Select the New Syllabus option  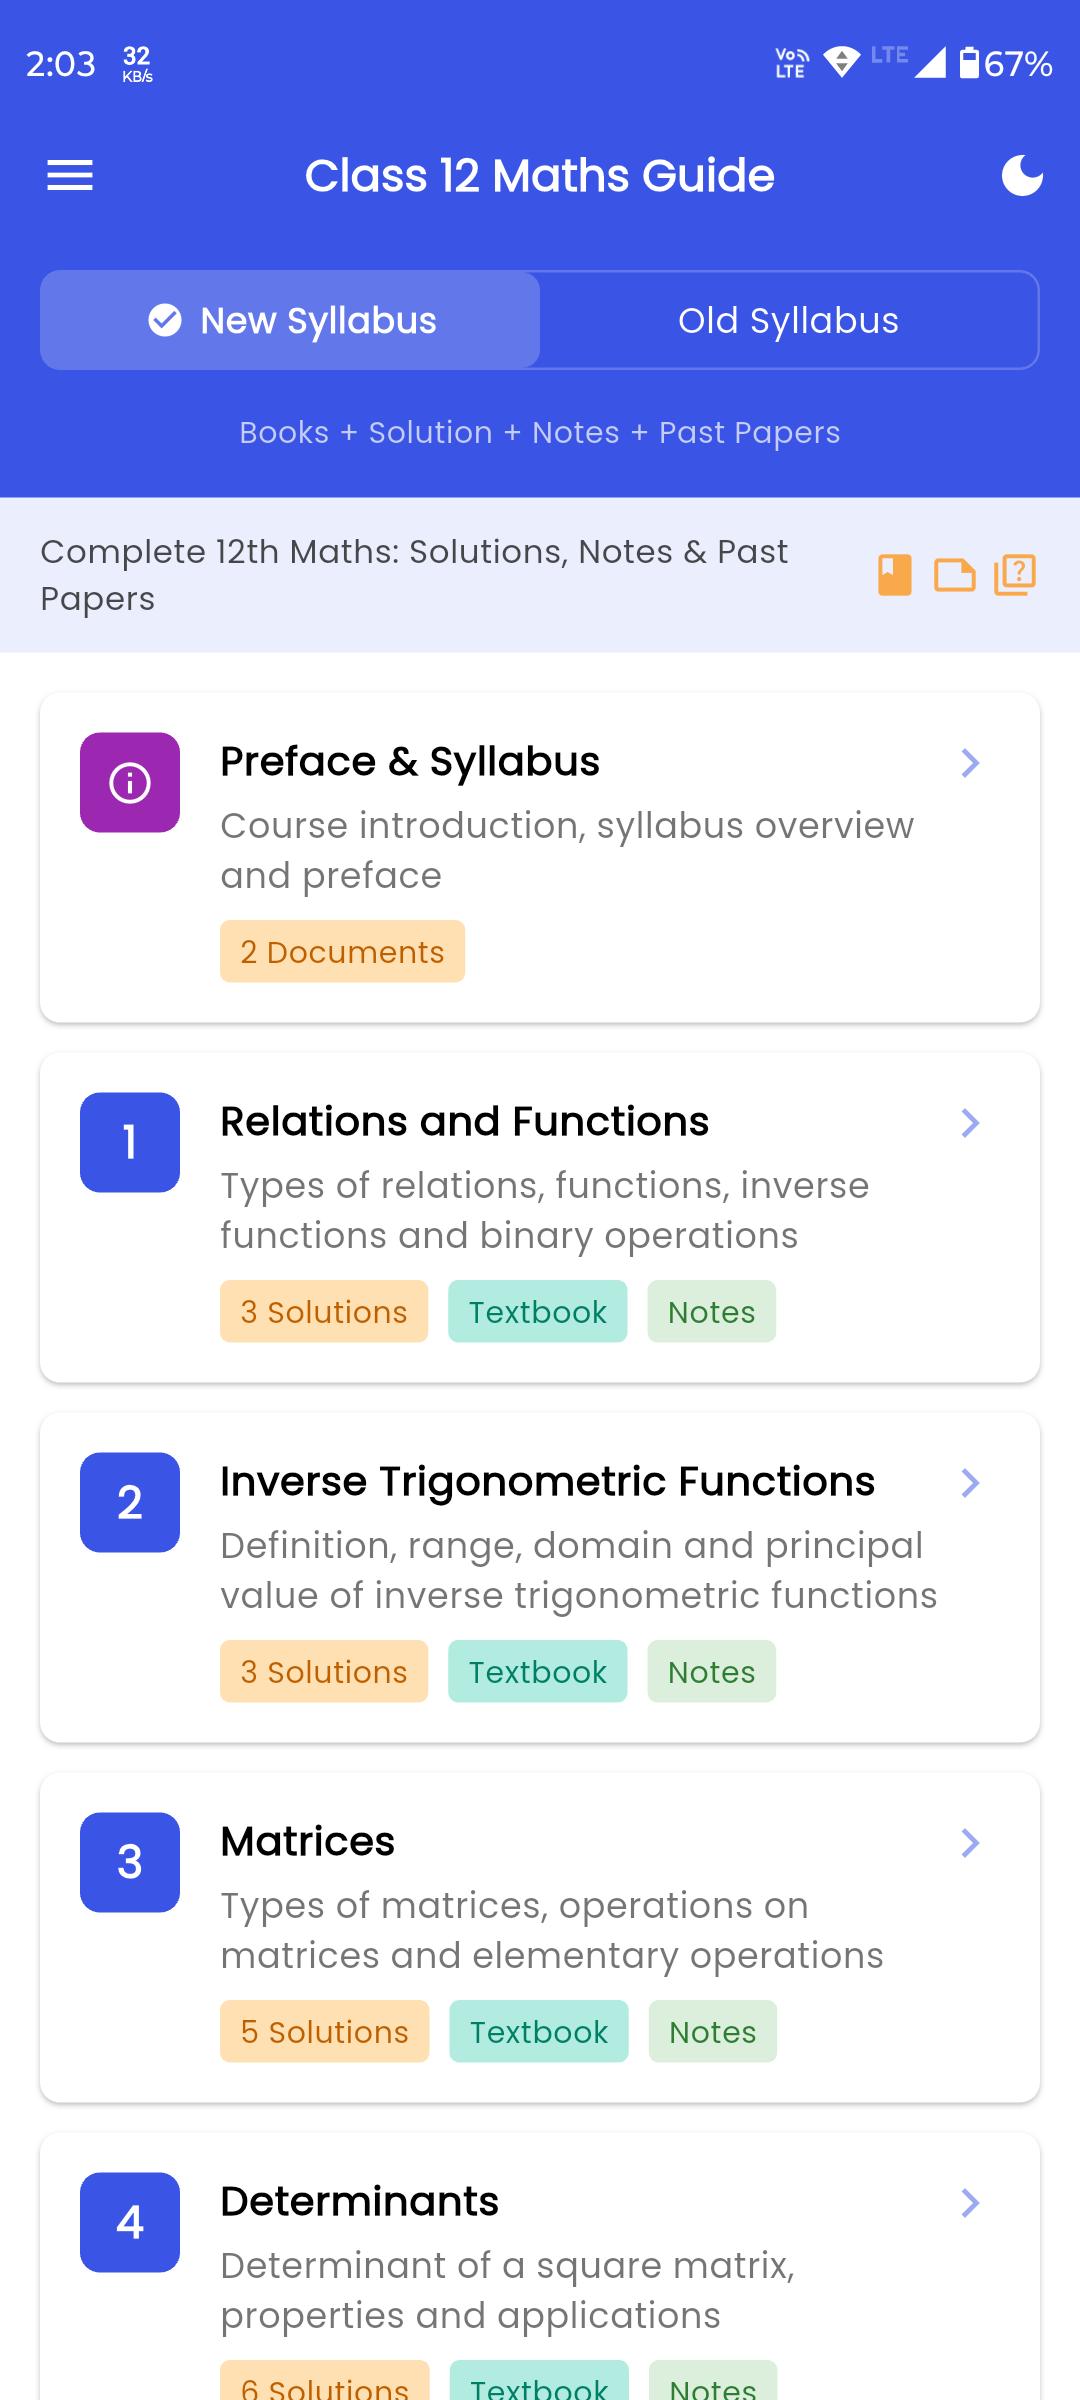(291, 320)
